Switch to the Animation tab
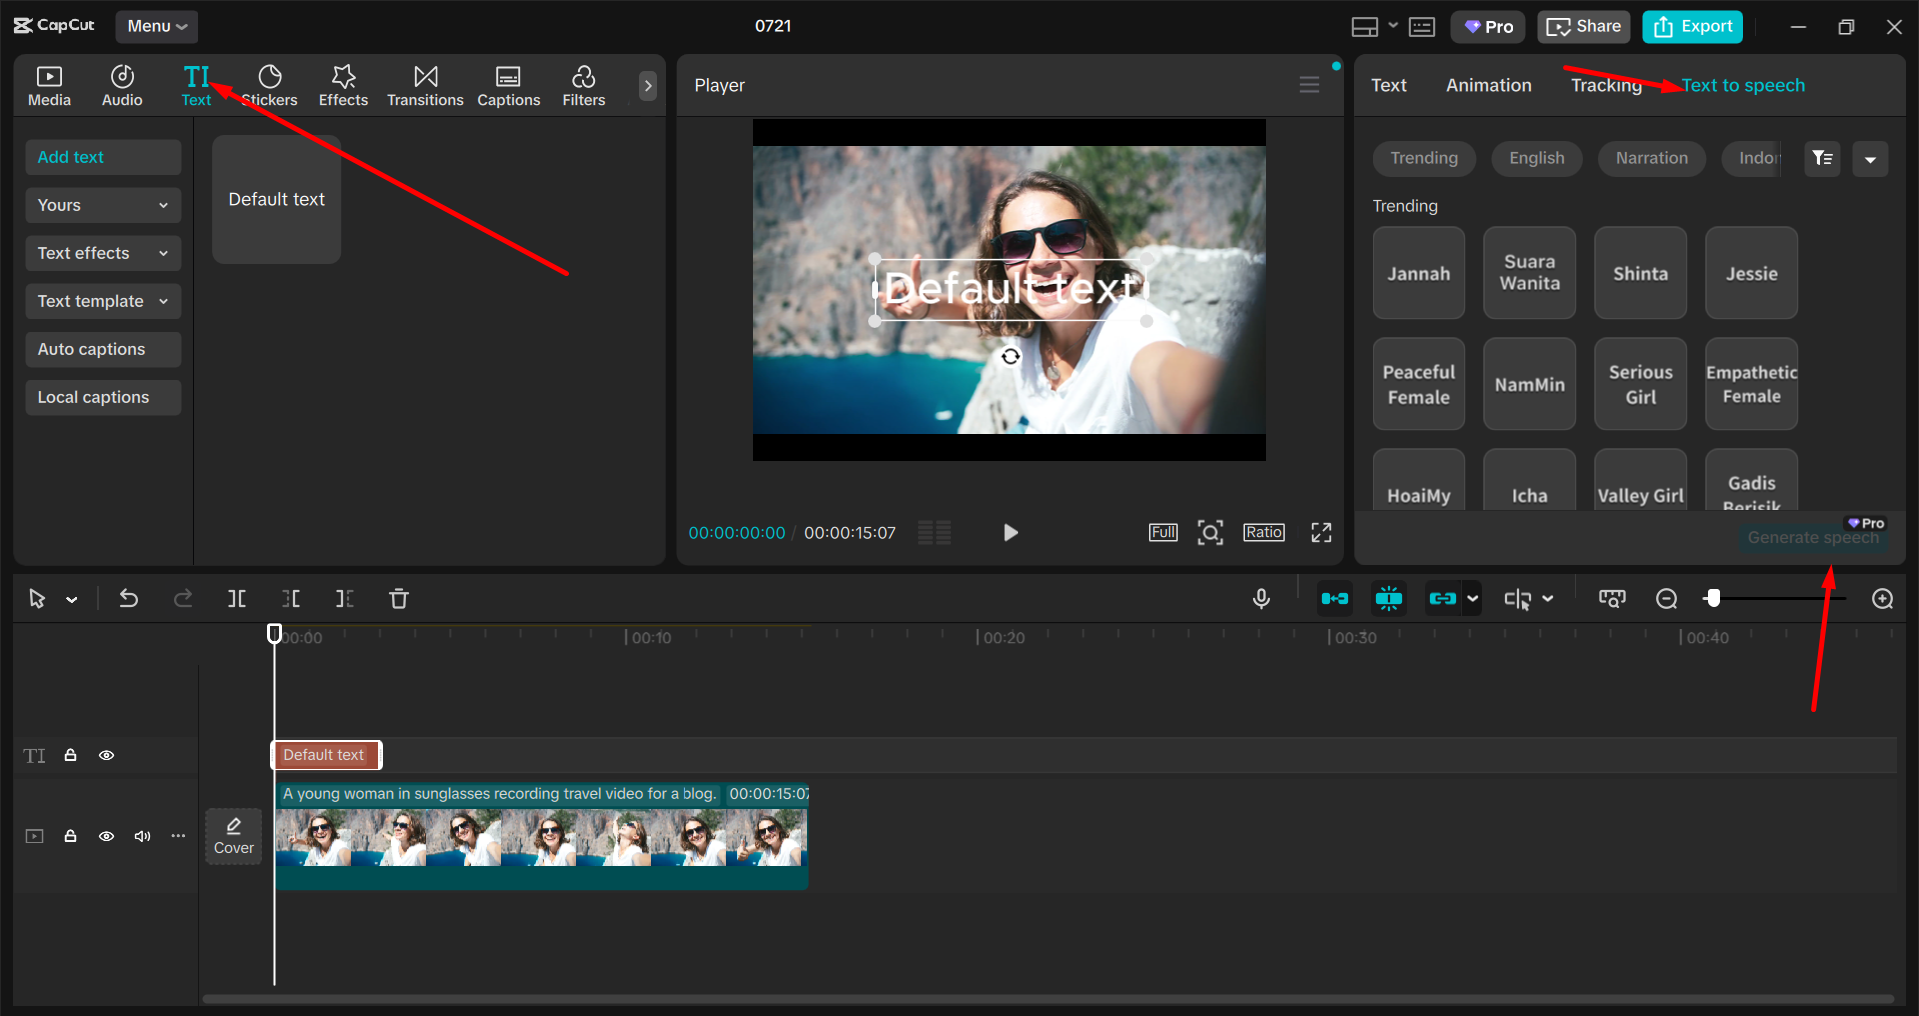Viewport: 1919px width, 1016px height. tap(1488, 86)
